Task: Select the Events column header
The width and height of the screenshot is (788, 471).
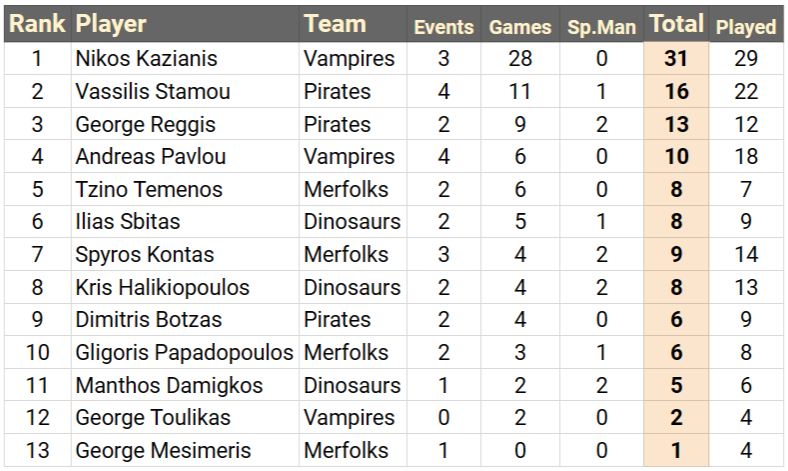Action: tap(443, 27)
